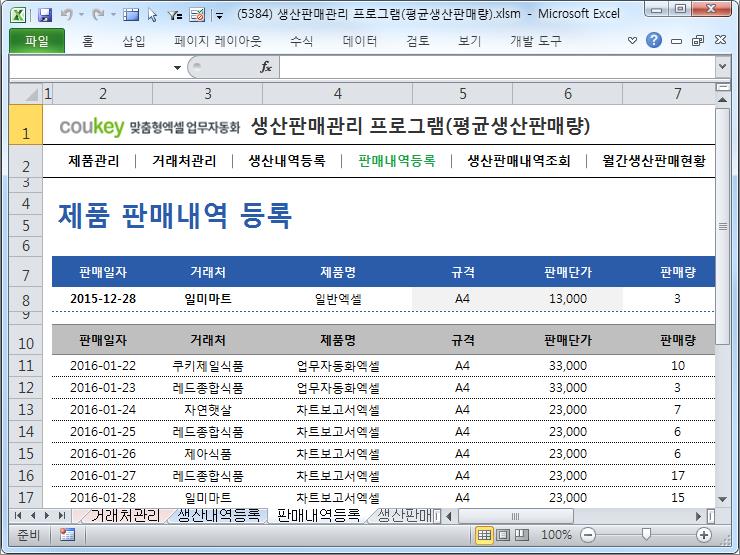The image size is (740, 555).
Task: Open the 파일 tab
Action: [37, 41]
